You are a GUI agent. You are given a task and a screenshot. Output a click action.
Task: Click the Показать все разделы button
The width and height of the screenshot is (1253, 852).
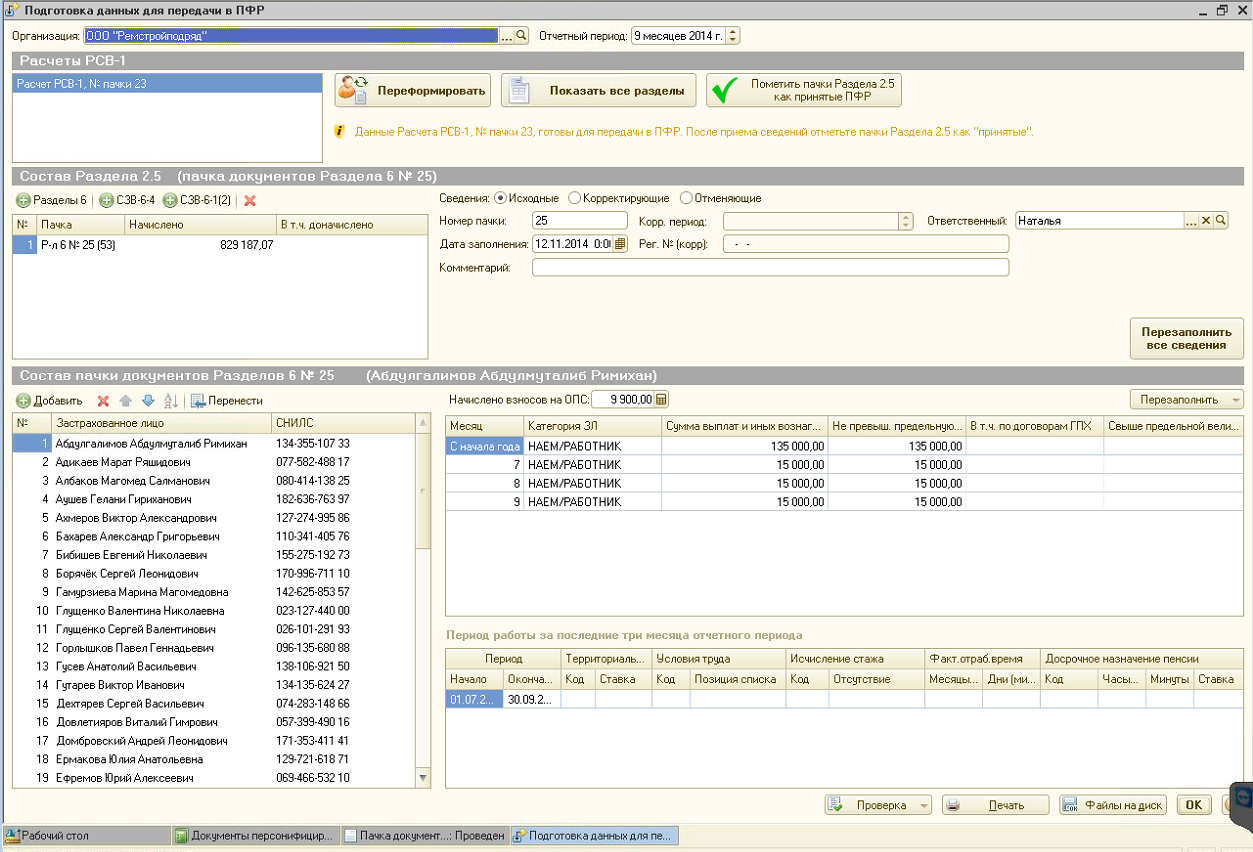(598, 91)
